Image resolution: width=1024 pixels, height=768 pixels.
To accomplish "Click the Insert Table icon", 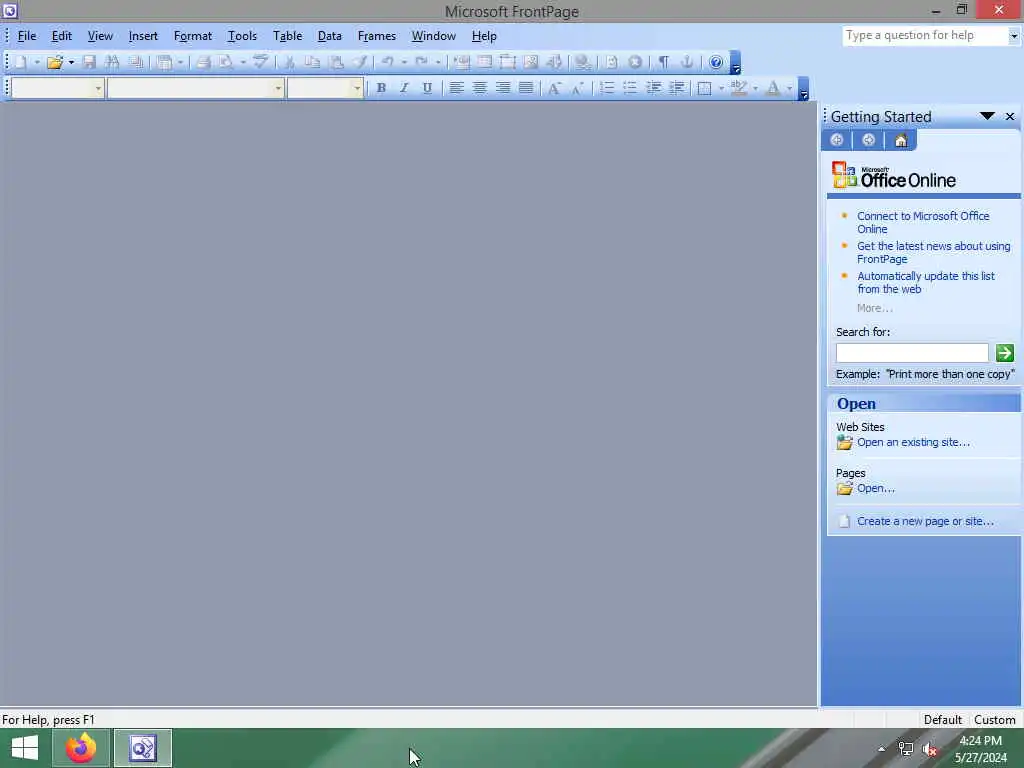I will point(485,62).
